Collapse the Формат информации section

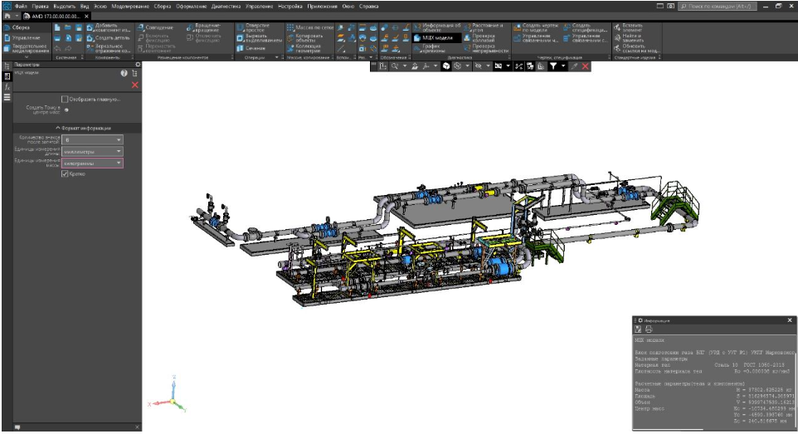[77, 128]
